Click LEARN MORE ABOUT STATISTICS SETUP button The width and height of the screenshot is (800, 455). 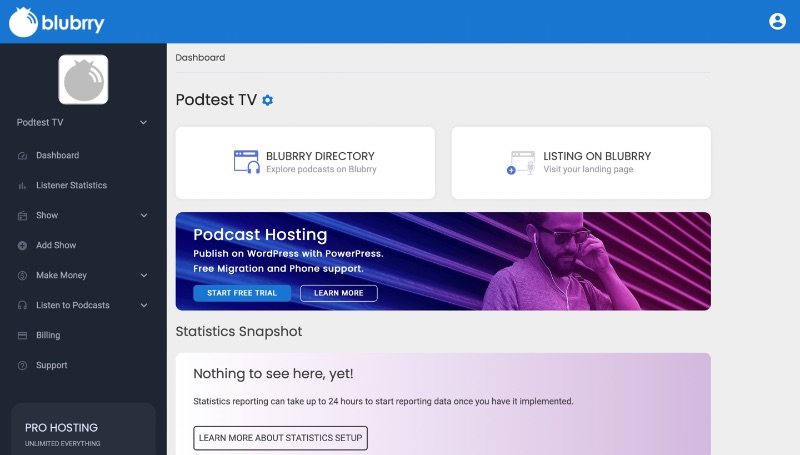pyautogui.click(x=280, y=438)
